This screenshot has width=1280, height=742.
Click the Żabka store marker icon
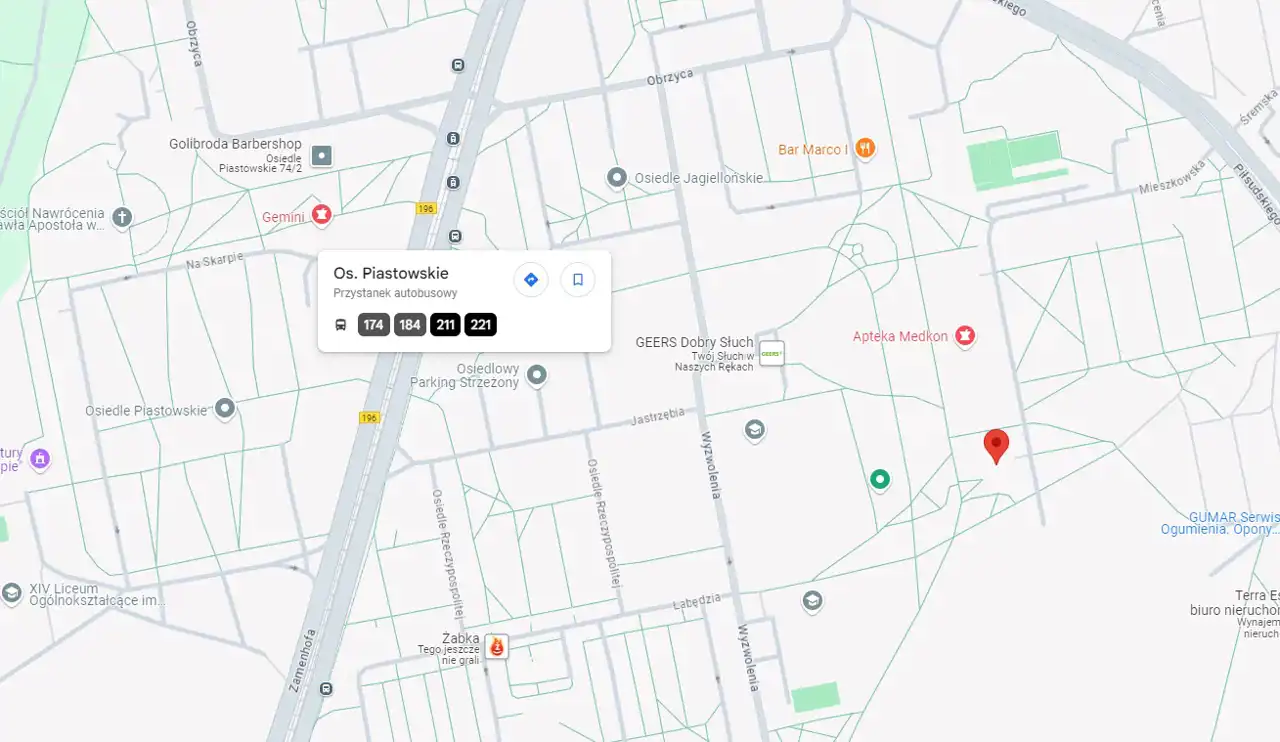click(496, 646)
